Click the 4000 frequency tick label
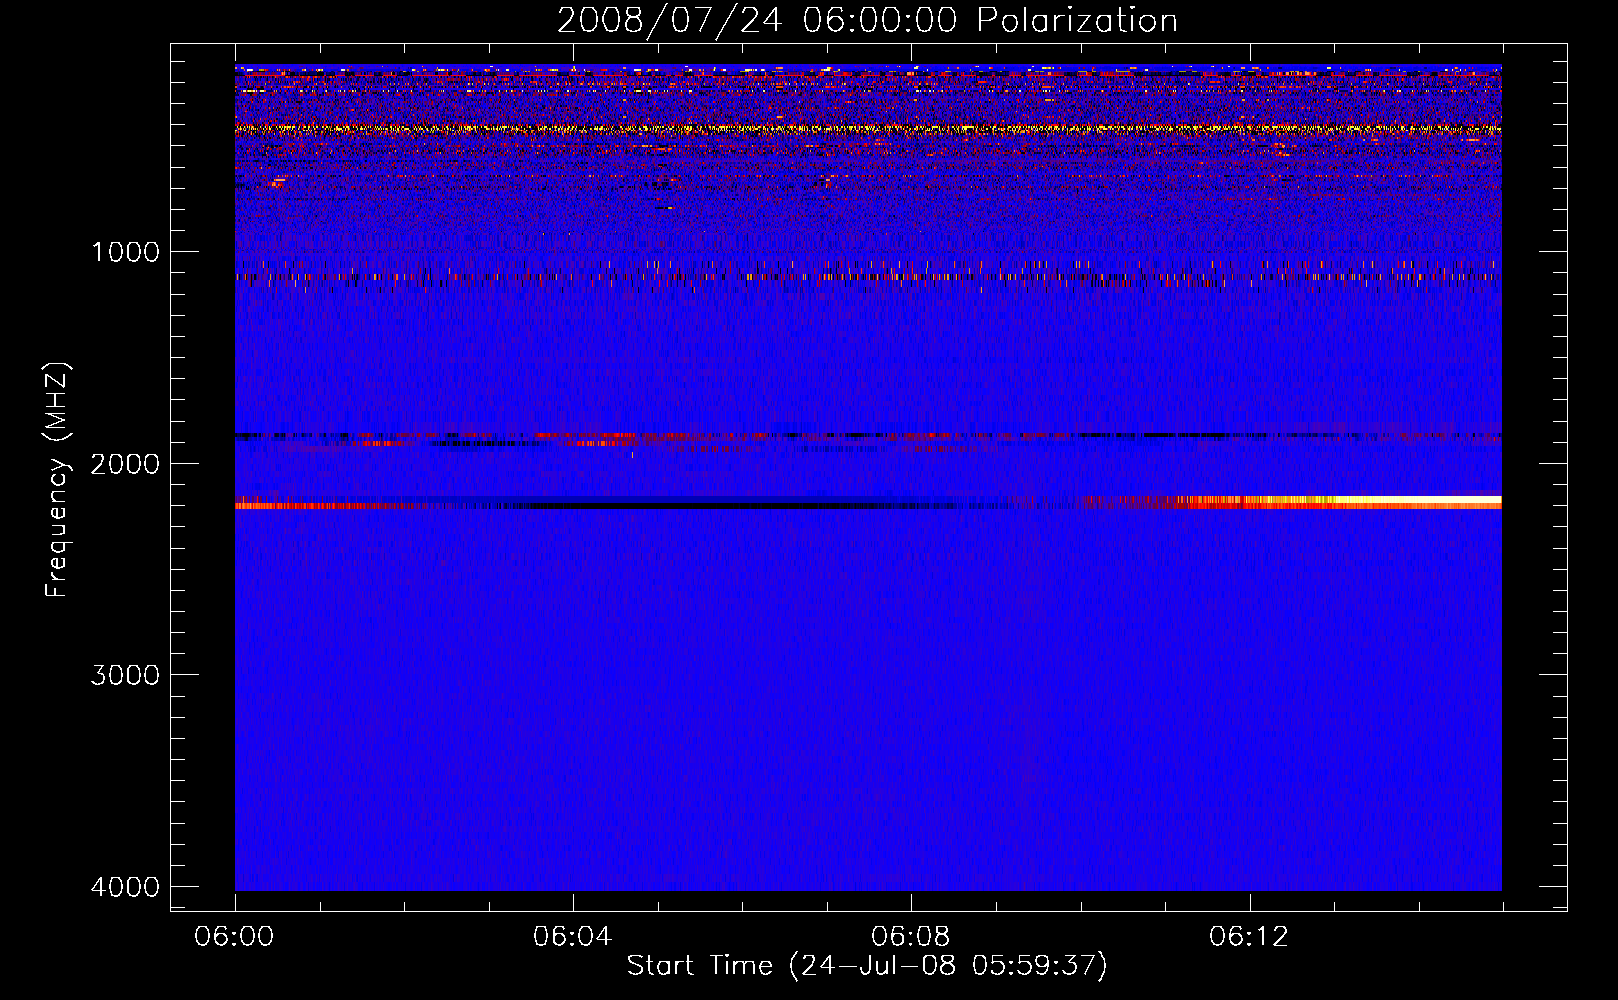This screenshot has width=1618, height=1000. pos(125,887)
